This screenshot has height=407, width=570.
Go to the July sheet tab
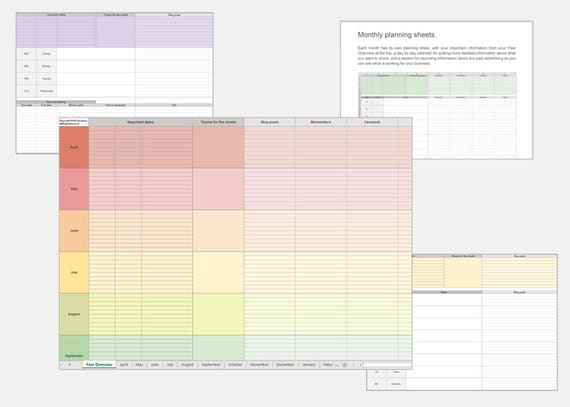pos(170,364)
